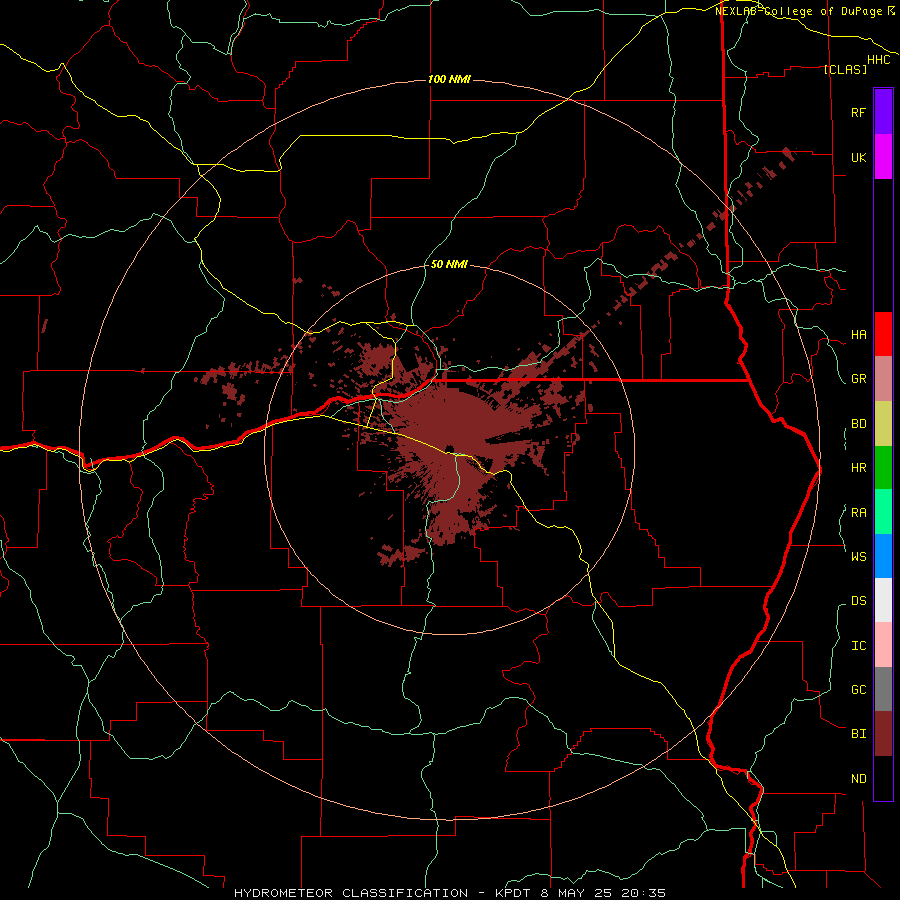Image resolution: width=900 pixels, height=900 pixels.
Task: Click the RF purple legend swatch
Action: (x=883, y=112)
